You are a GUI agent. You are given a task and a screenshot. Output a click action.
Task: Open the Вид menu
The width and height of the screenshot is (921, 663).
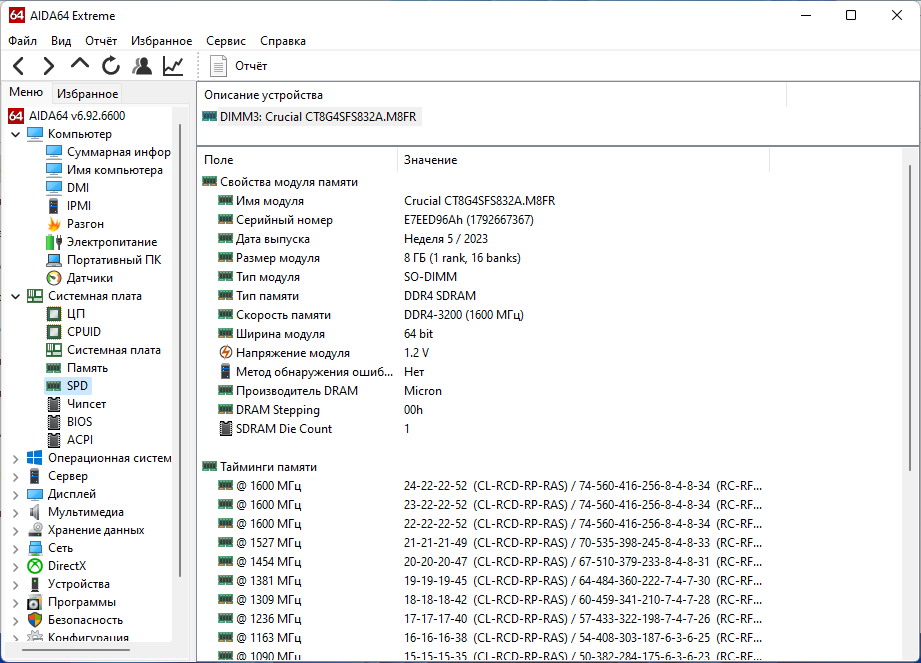point(60,41)
